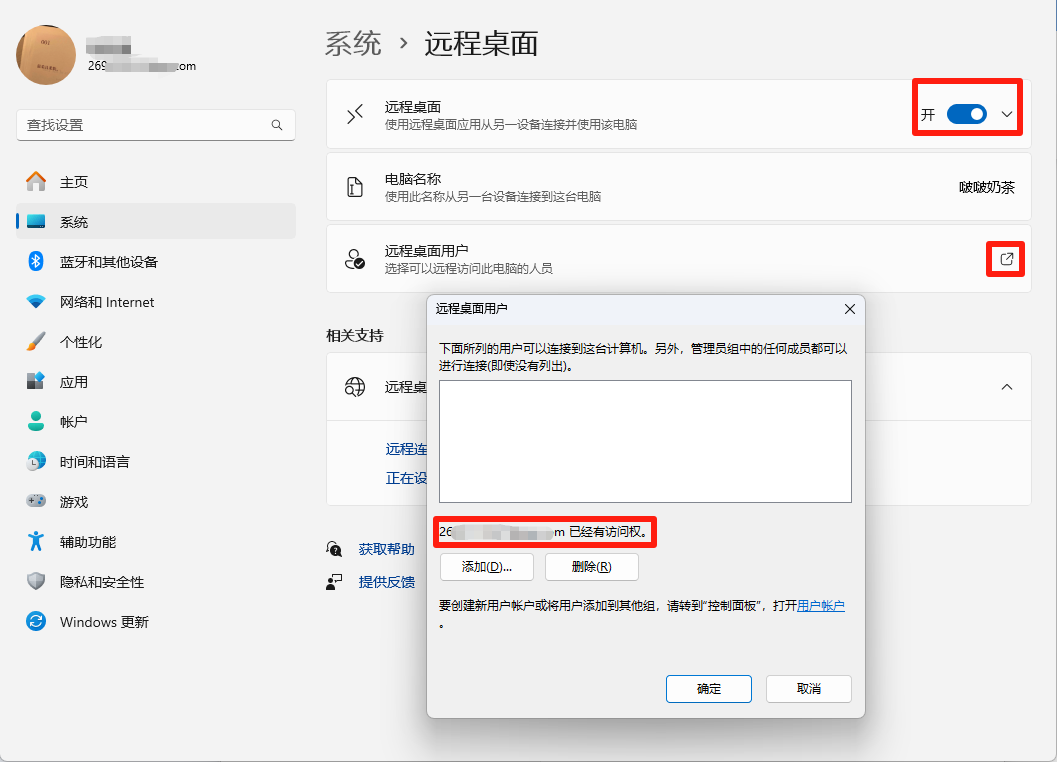Image resolution: width=1057 pixels, height=762 pixels.
Task: Select 蓝牙和其他设备 menu label
Action: coord(109,262)
